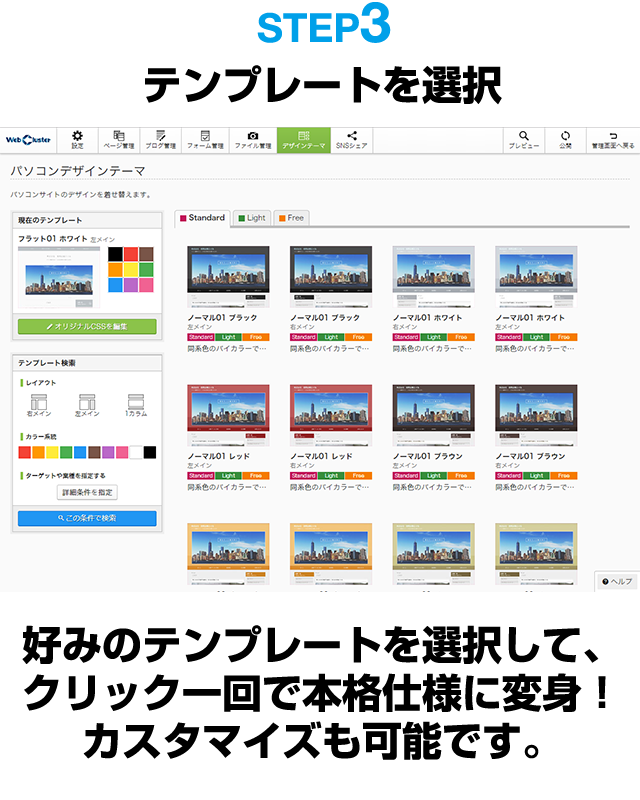Screen dimensions: 640x800
Task: Click the プレビュー magnifier icon
Action: pyautogui.click(x=523, y=139)
